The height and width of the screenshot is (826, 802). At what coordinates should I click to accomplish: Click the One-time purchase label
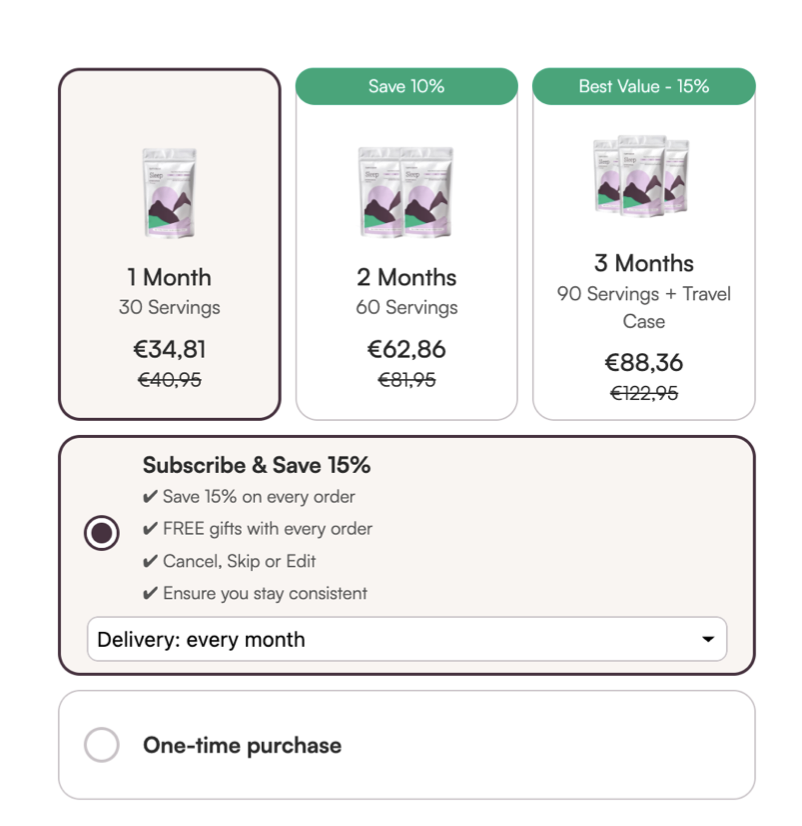[242, 745]
